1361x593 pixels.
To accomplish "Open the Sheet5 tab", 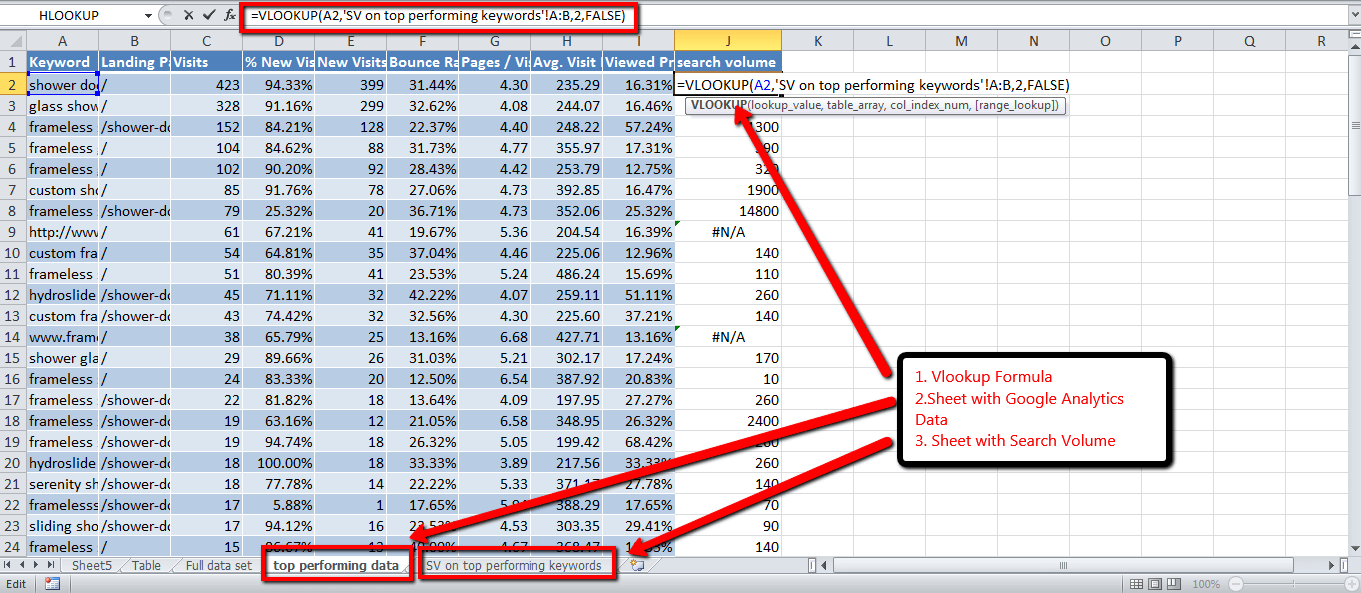I will coord(92,566).
